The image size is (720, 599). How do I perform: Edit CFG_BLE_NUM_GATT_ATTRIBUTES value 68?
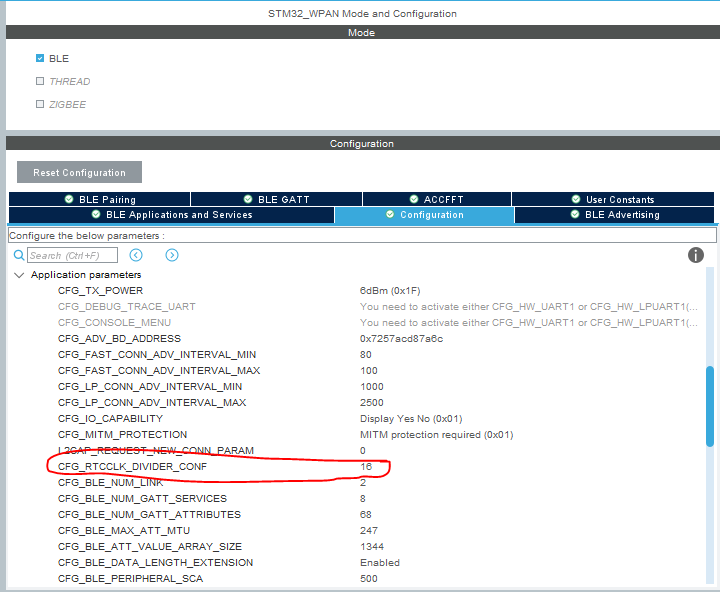point(366,514)
